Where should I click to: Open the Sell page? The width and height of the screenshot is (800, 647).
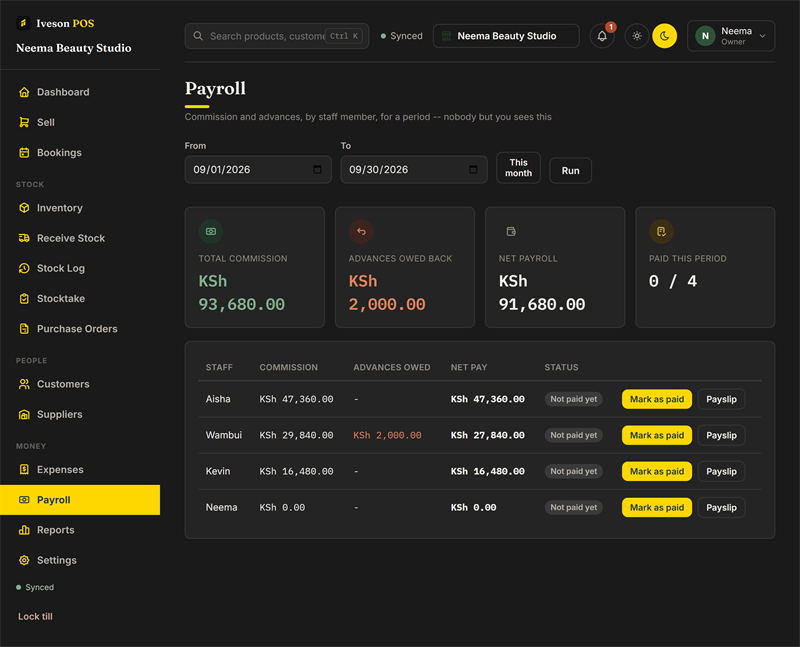point(80,122)
